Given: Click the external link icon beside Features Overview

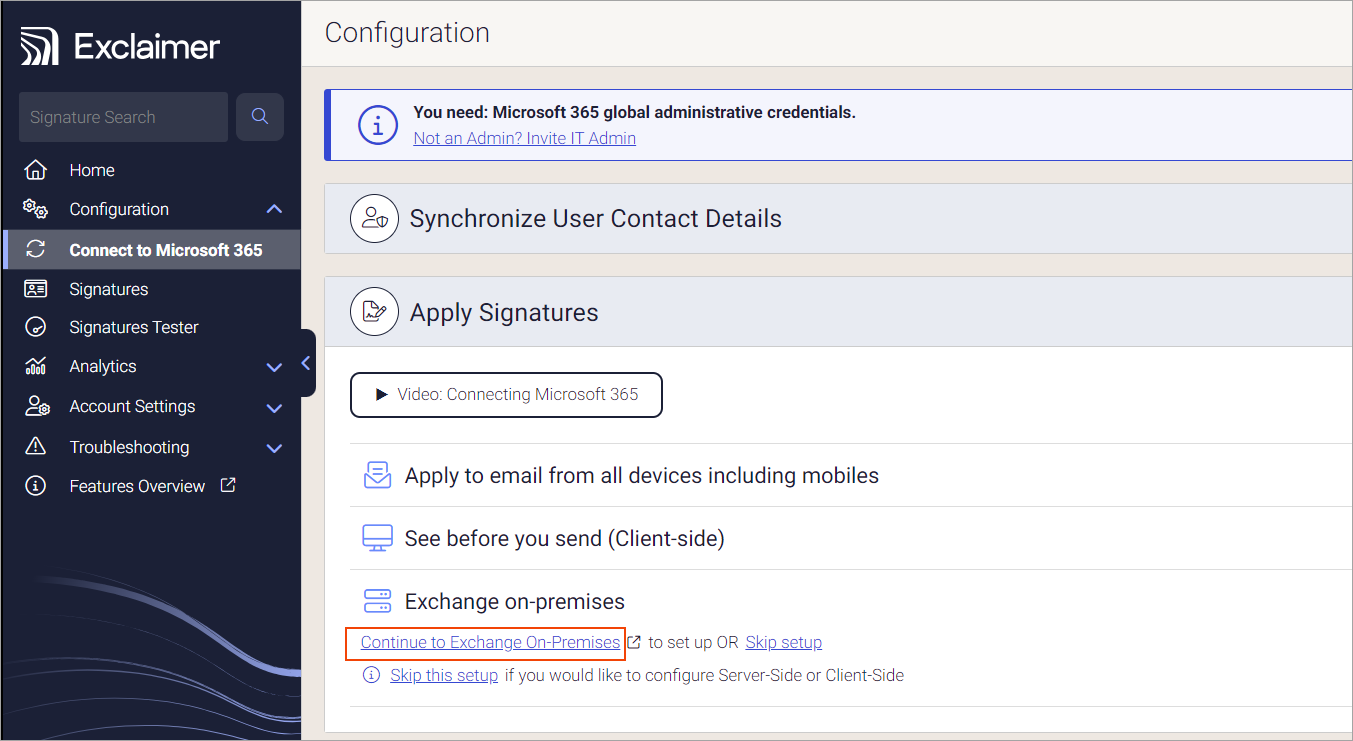Looking at the screenshot, I should click(227, 485).
